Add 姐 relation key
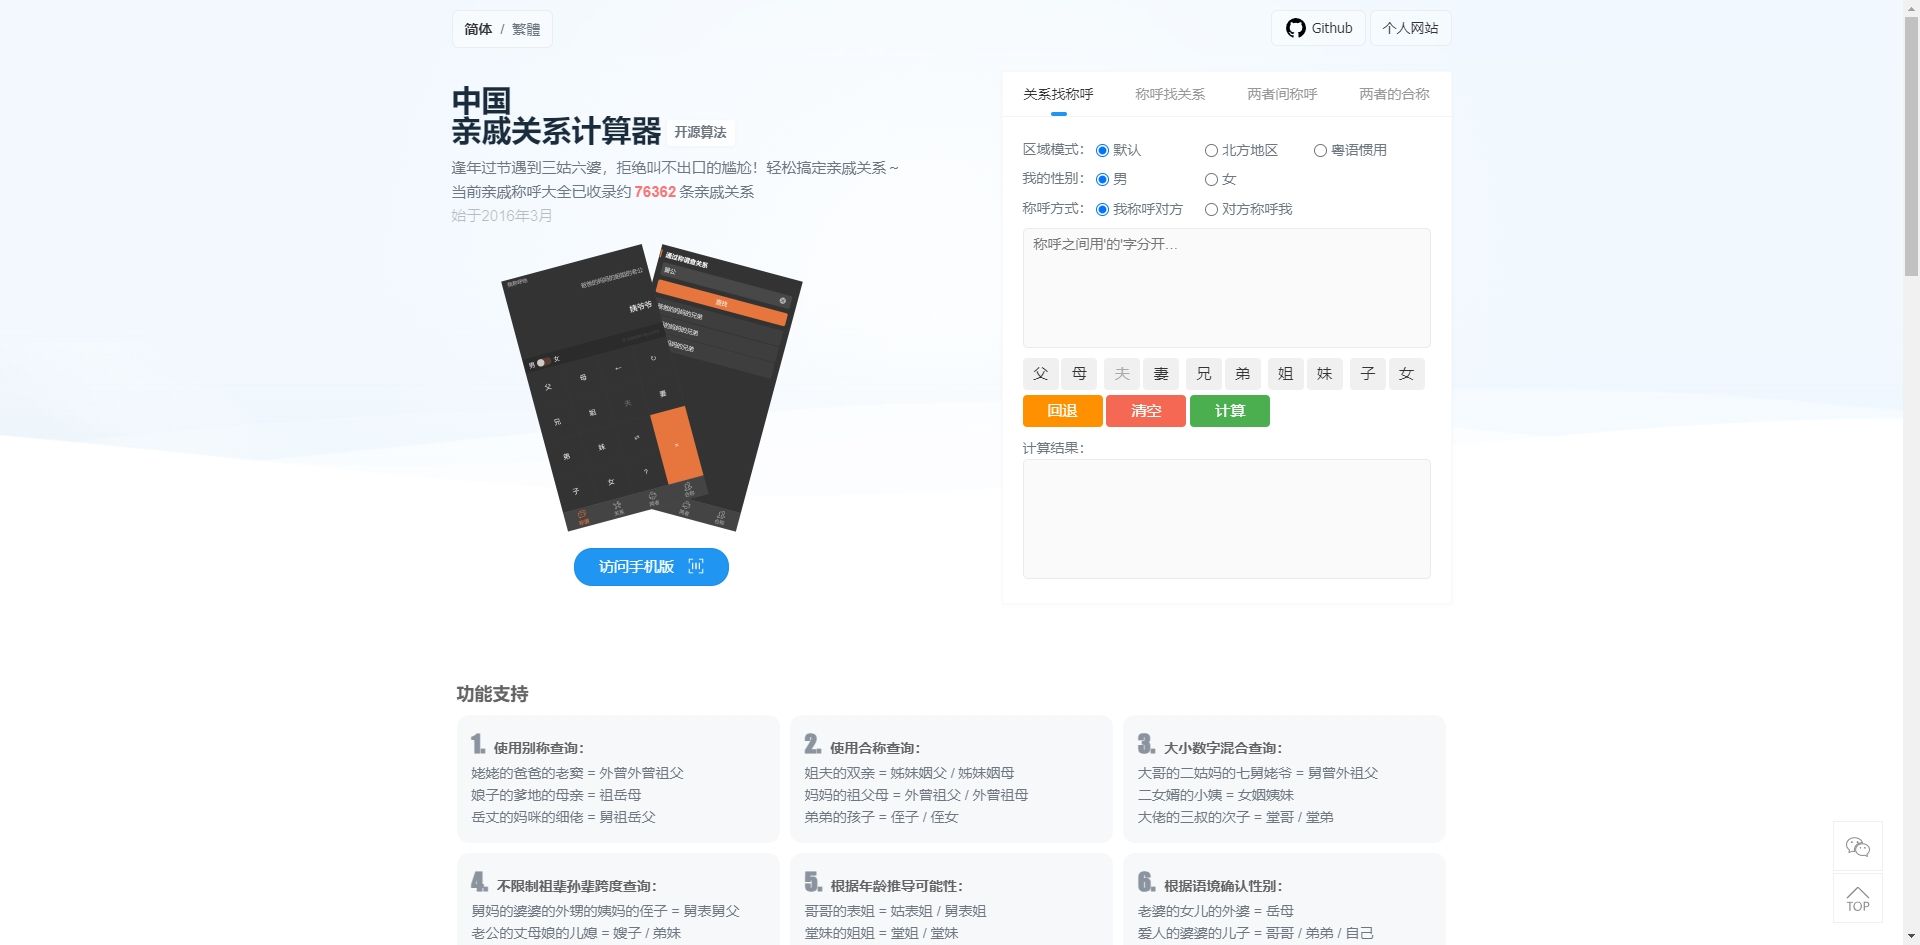This screenshot has height=945, width=1920. [1286, 374]
